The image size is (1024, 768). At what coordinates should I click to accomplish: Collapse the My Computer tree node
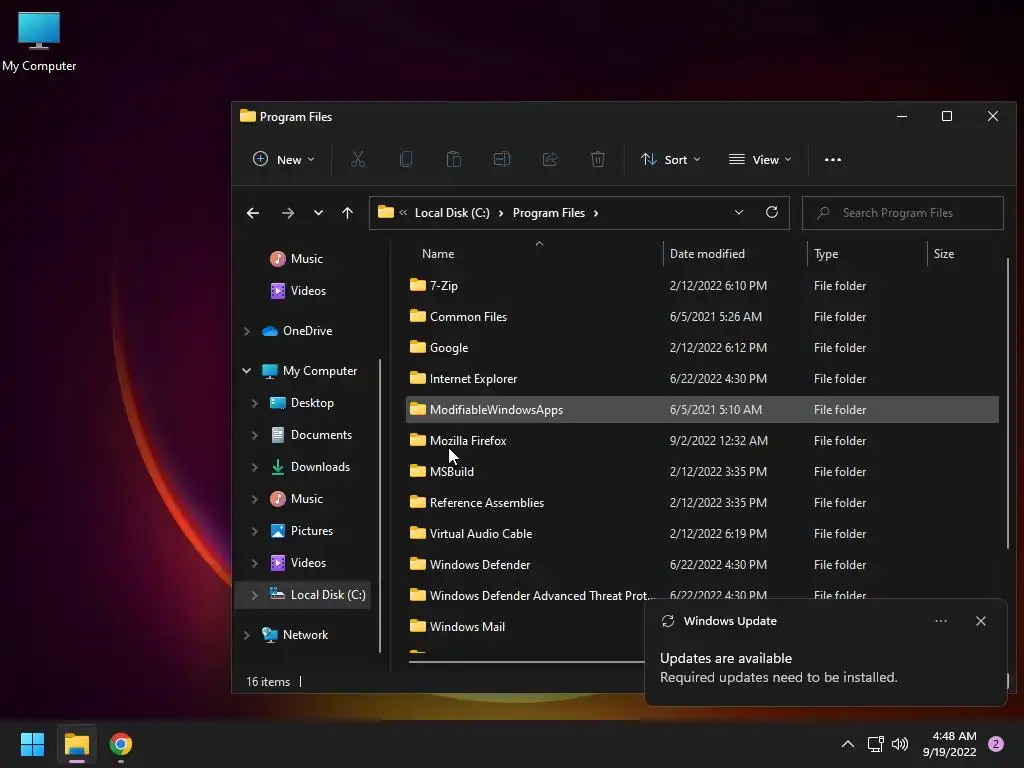(x=247, y=371)
